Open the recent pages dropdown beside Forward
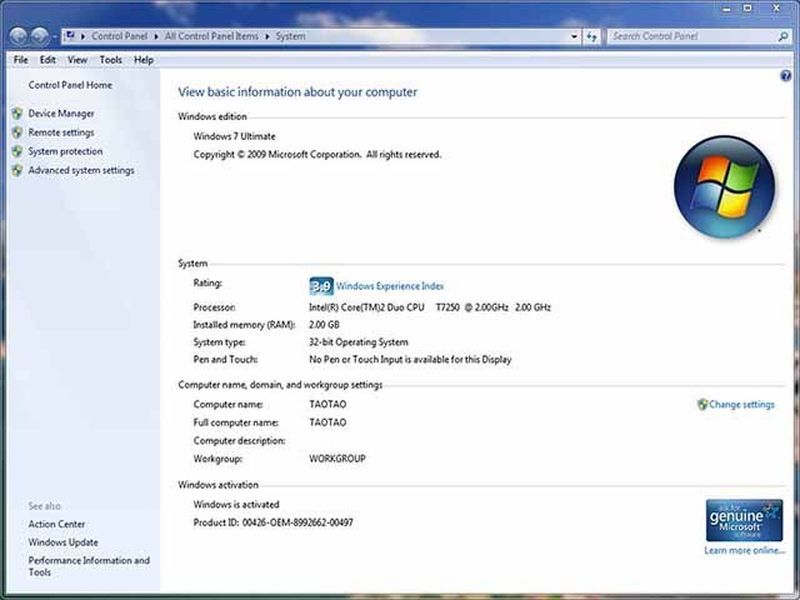800x600 pixels. [x=55, y=37]
